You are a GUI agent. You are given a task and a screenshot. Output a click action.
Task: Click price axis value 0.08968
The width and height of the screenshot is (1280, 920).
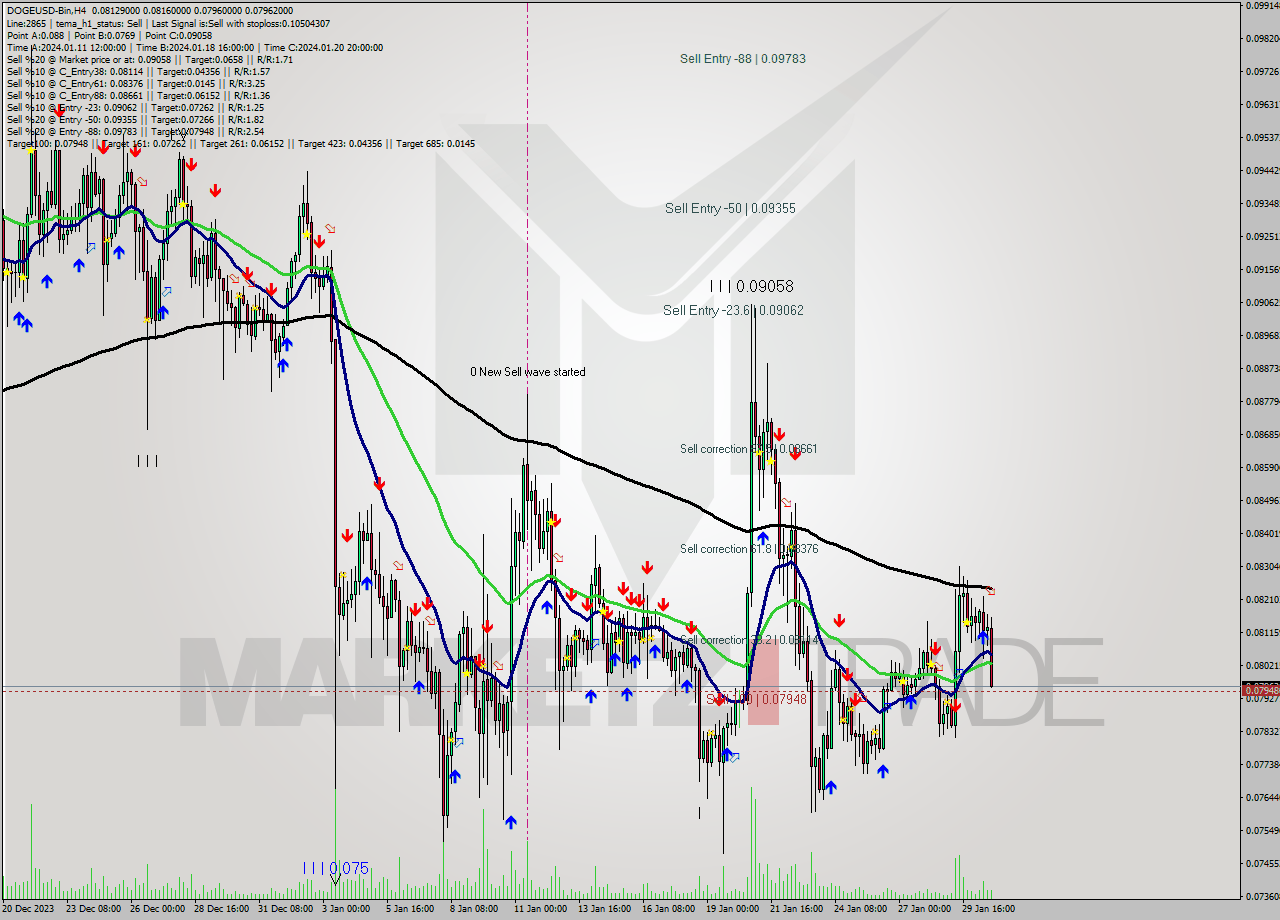[1261, 335]
